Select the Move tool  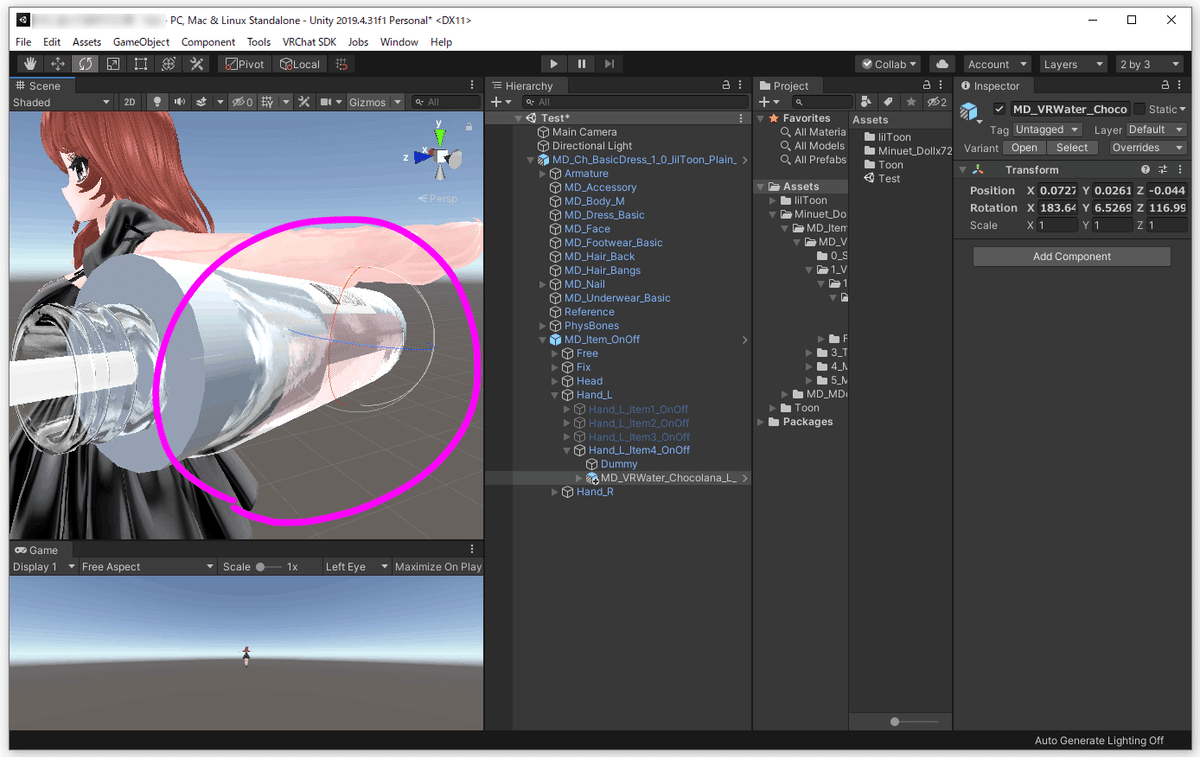click(x=57, y=64)
